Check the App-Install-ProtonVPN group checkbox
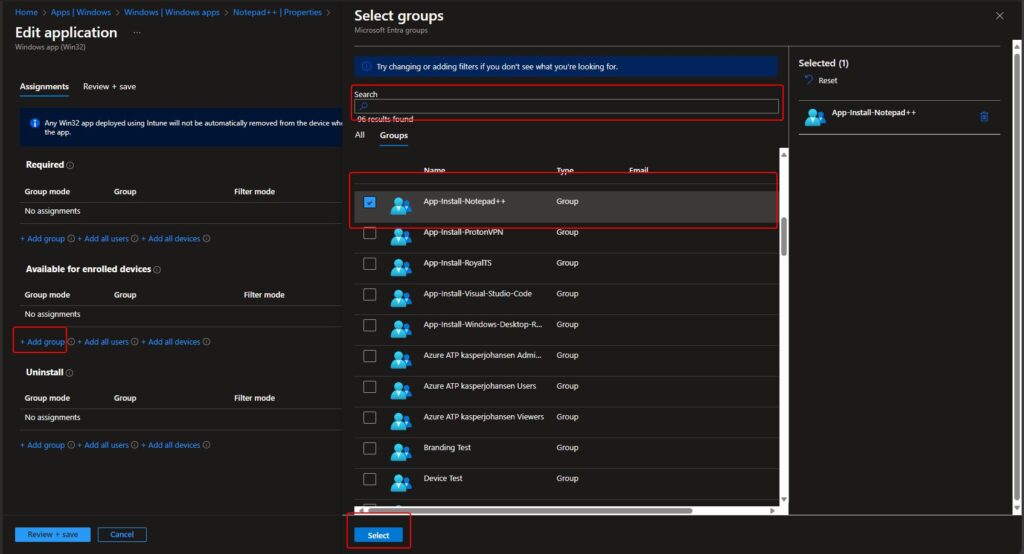 pos(370,233)
